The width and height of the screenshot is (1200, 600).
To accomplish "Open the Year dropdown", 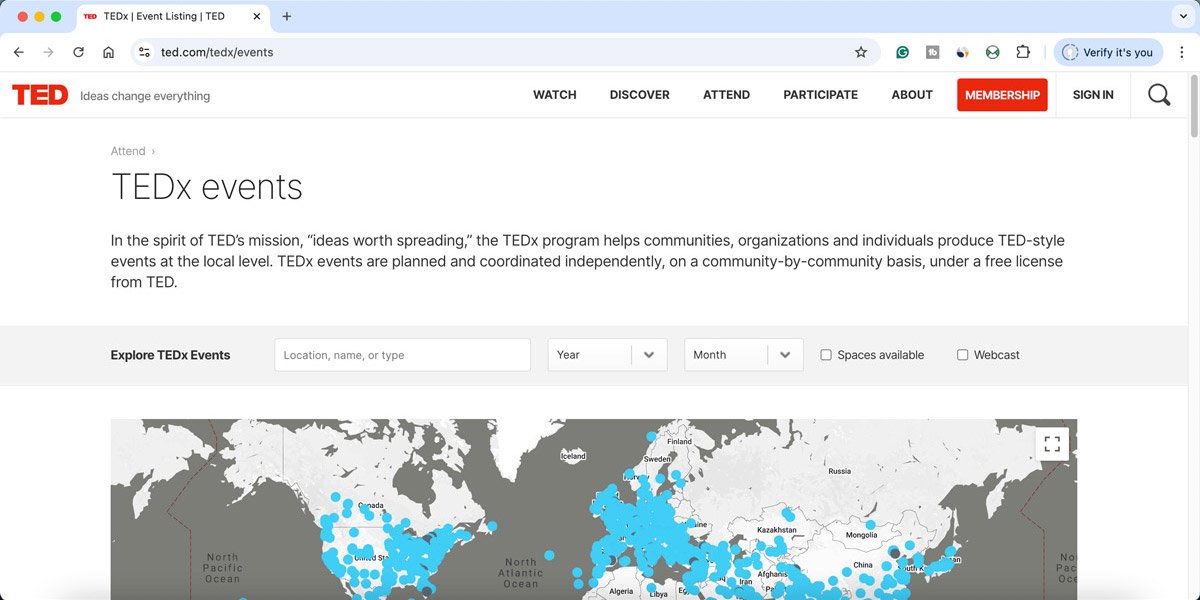I will pos(607,355).
